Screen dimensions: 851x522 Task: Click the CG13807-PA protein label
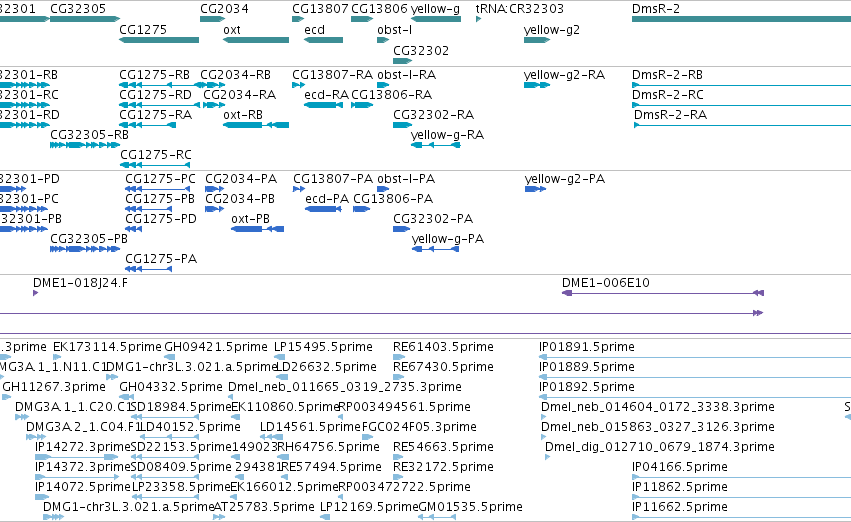click(x=333, y=179)
